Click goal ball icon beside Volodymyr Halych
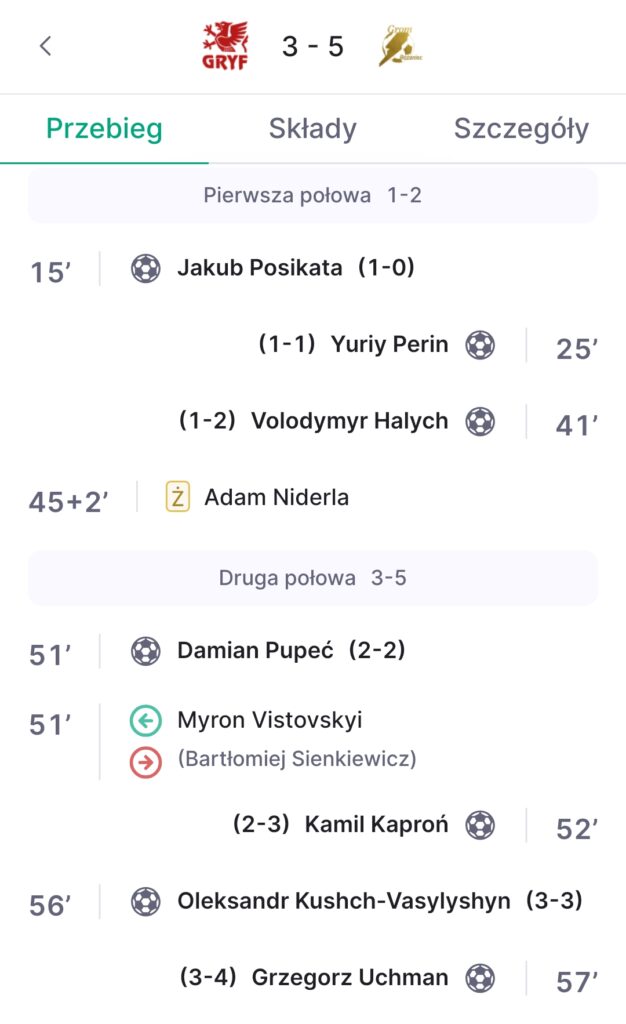Viewport: 626px width, 1024px height. click(x=480, y=421)
